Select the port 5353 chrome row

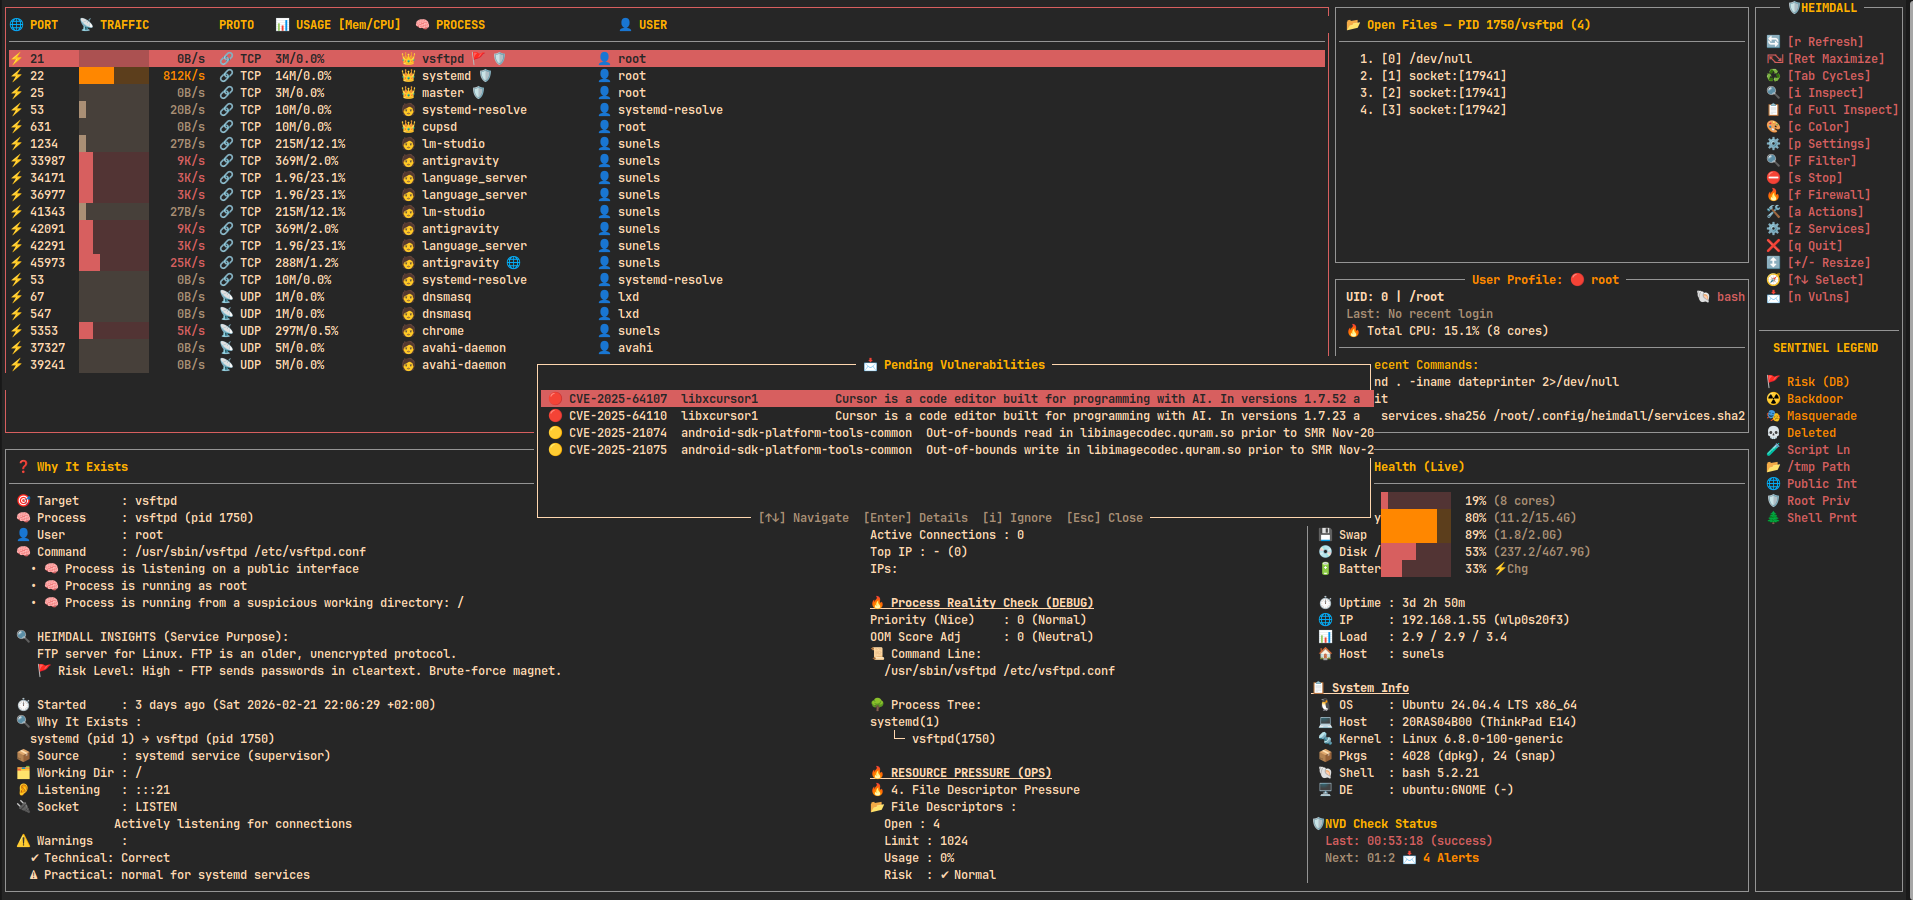tap(667, 331)
